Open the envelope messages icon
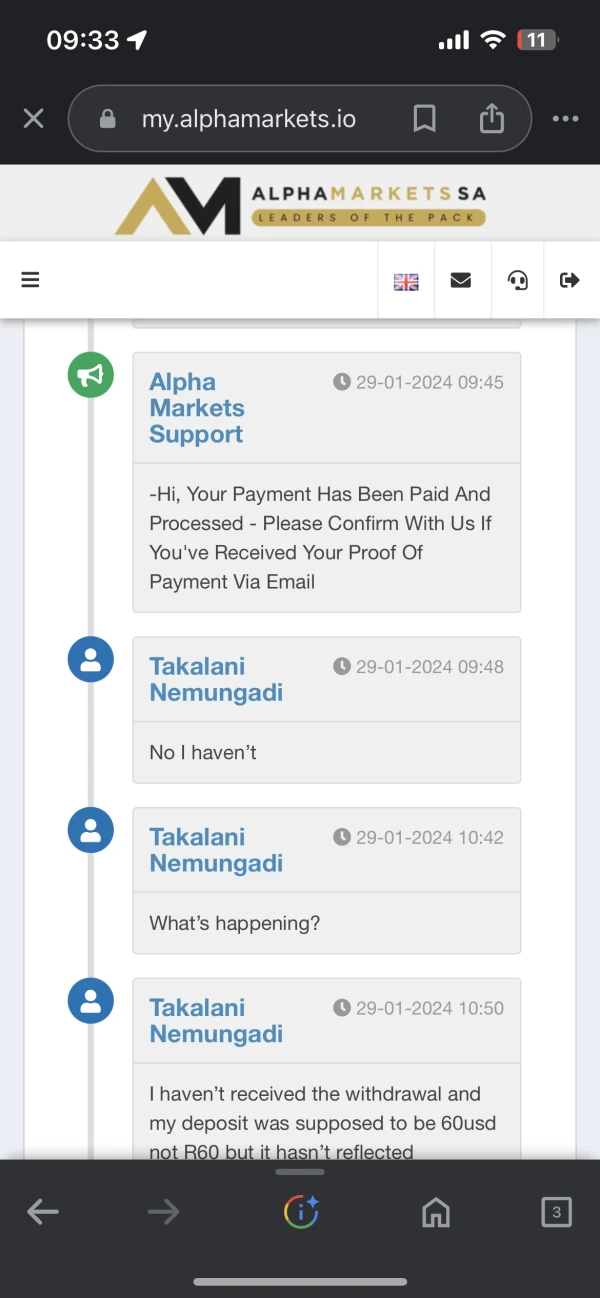 (x=461, y=280)
